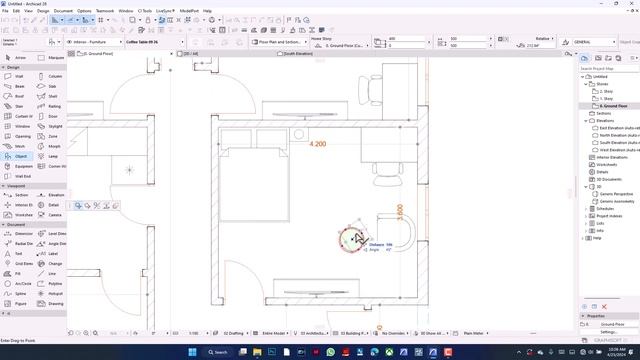Open the Relative angle dropdown
The height and width of the screenshot is (360, 640).
click(x=544, y=39)
